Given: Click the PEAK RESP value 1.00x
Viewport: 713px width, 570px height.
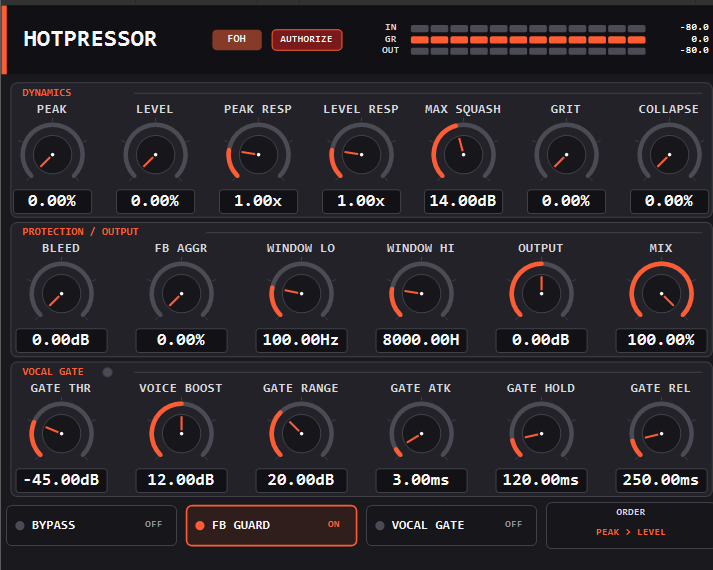Looking at the screenshot, I should click(x=258, y=201).
